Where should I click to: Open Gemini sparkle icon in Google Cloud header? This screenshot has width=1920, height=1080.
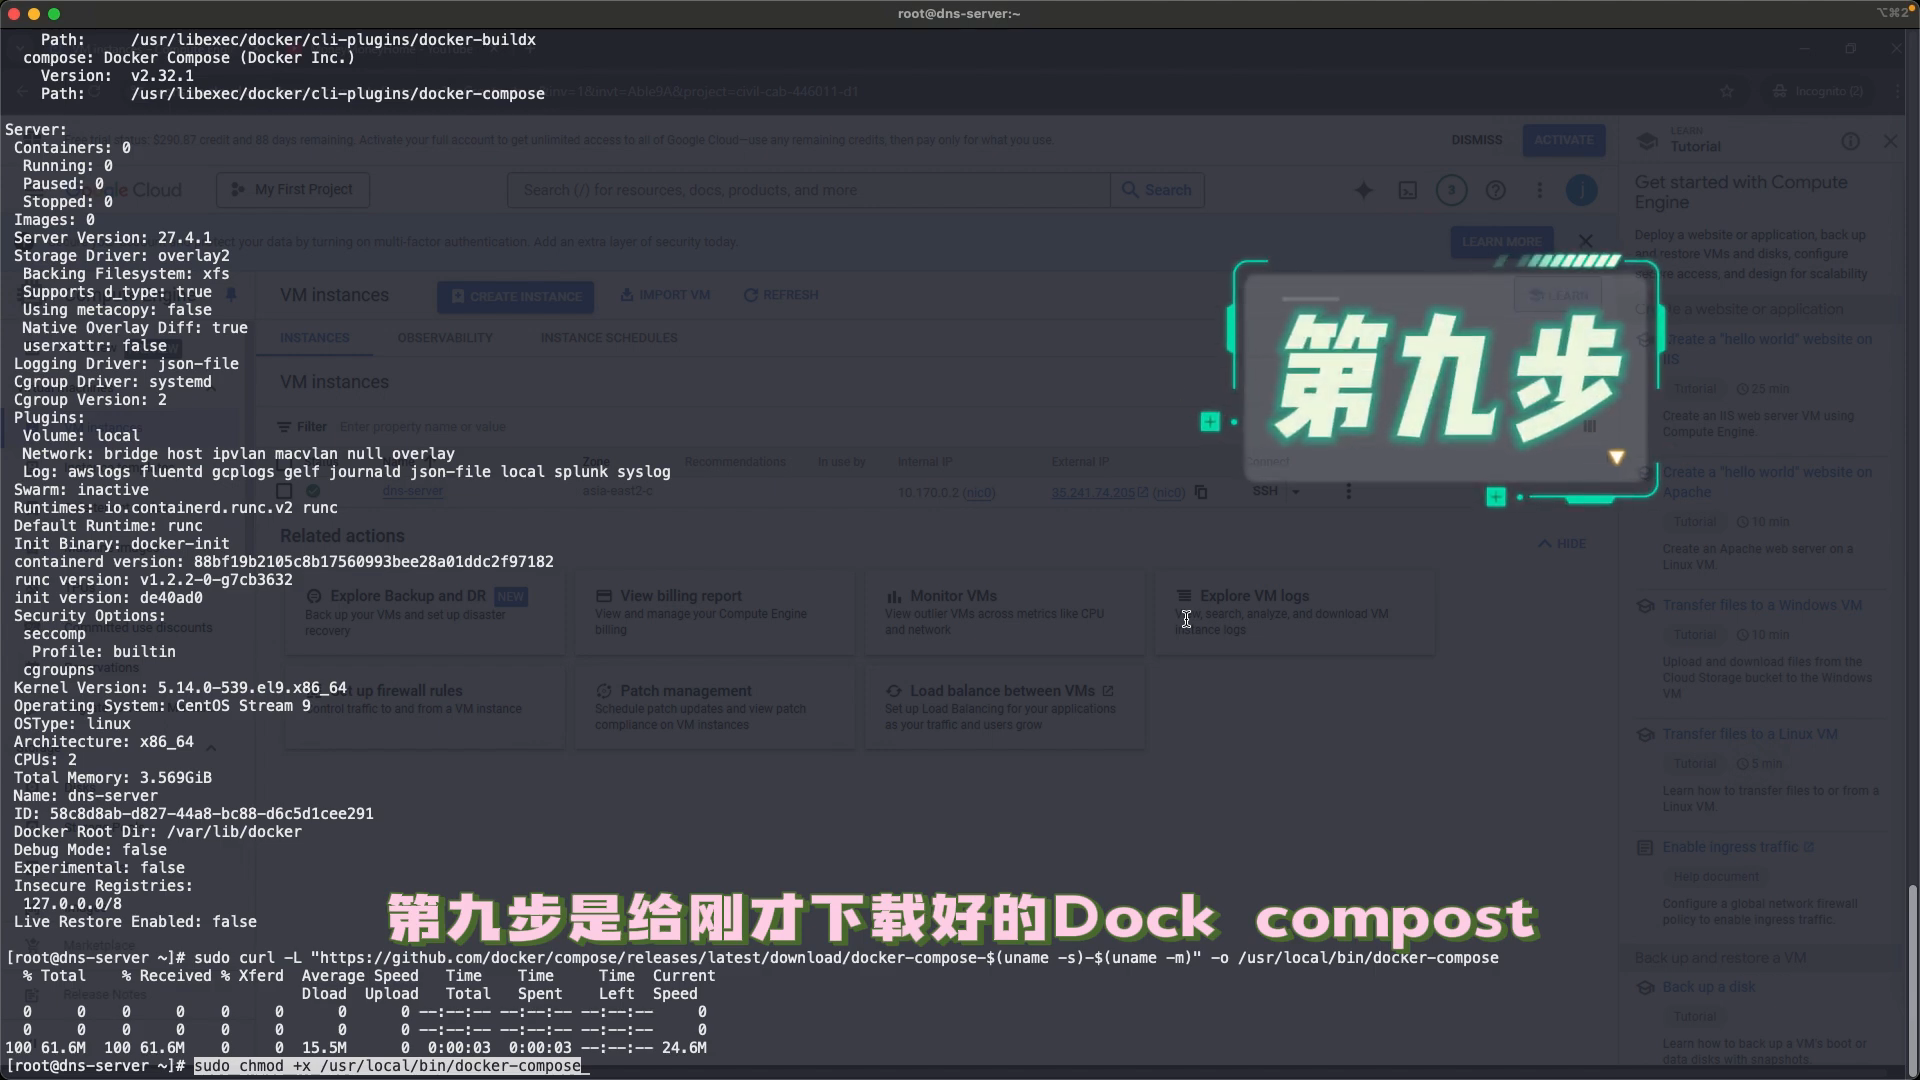click(x=1363, y=190)
